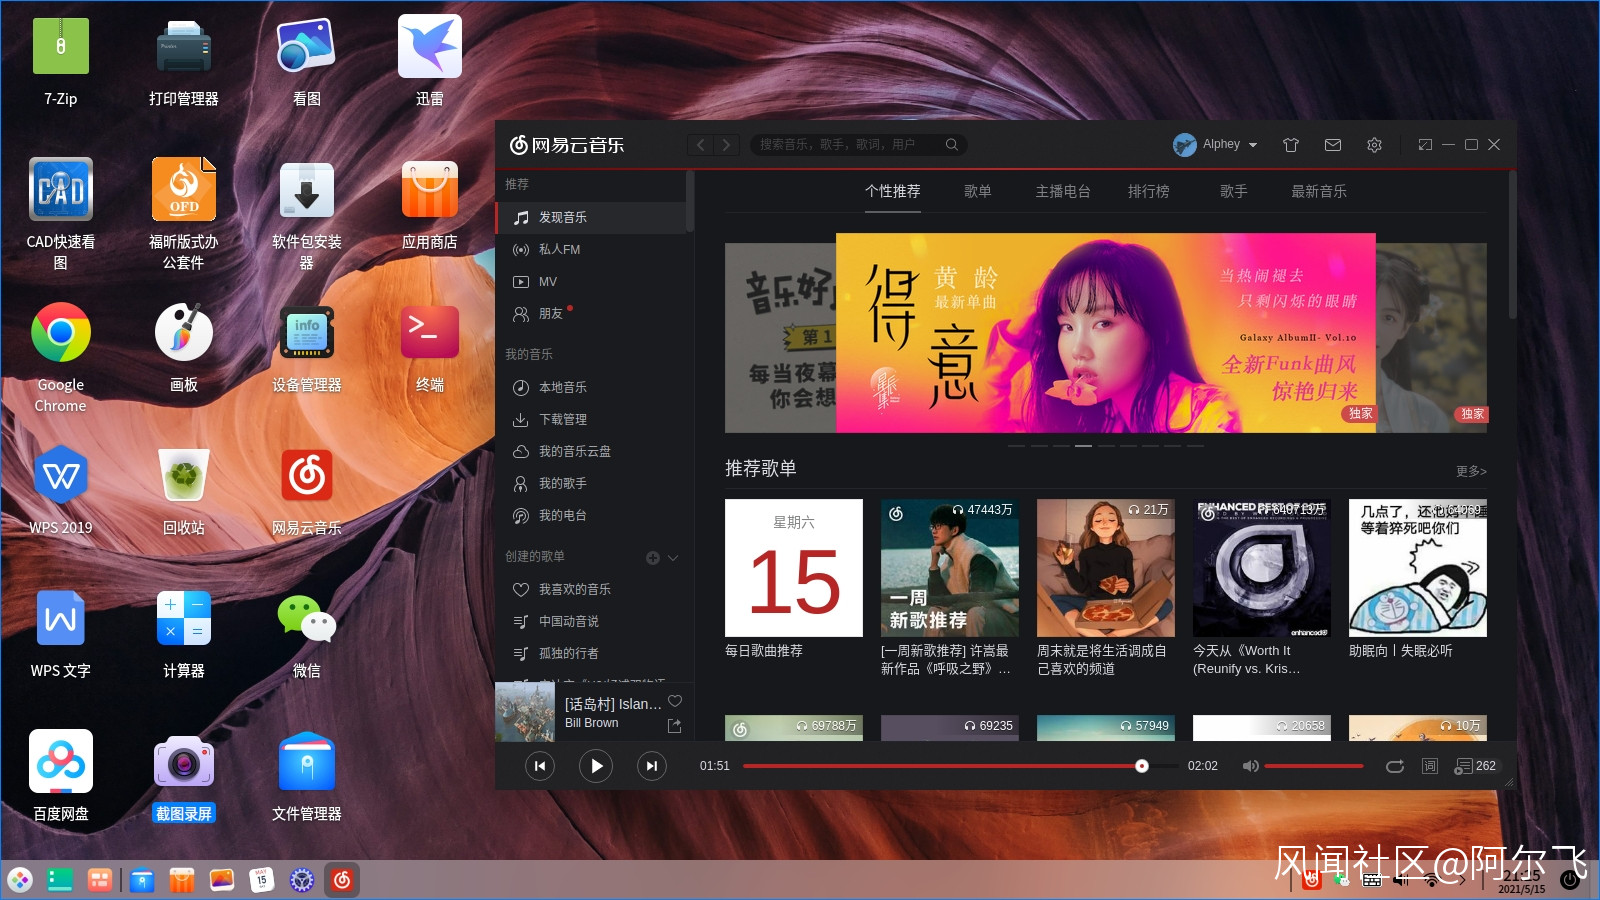Viewport: 1600px width, 900px height.
Task: Toggle the loop playback mode
Action: (1395, 766)
